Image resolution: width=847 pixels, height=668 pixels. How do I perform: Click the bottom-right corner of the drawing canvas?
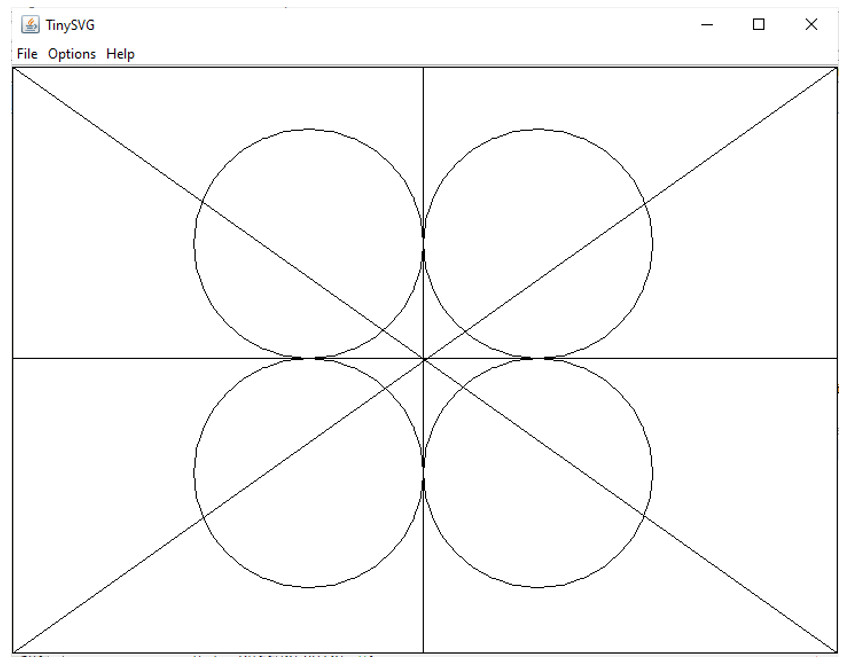click(835, 651)
